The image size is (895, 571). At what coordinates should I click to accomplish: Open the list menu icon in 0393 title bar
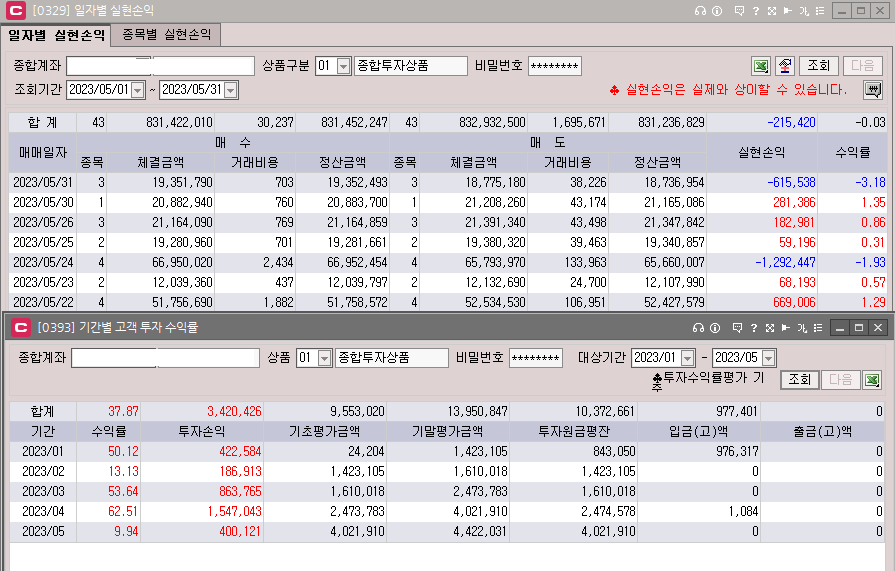[819, 328]
